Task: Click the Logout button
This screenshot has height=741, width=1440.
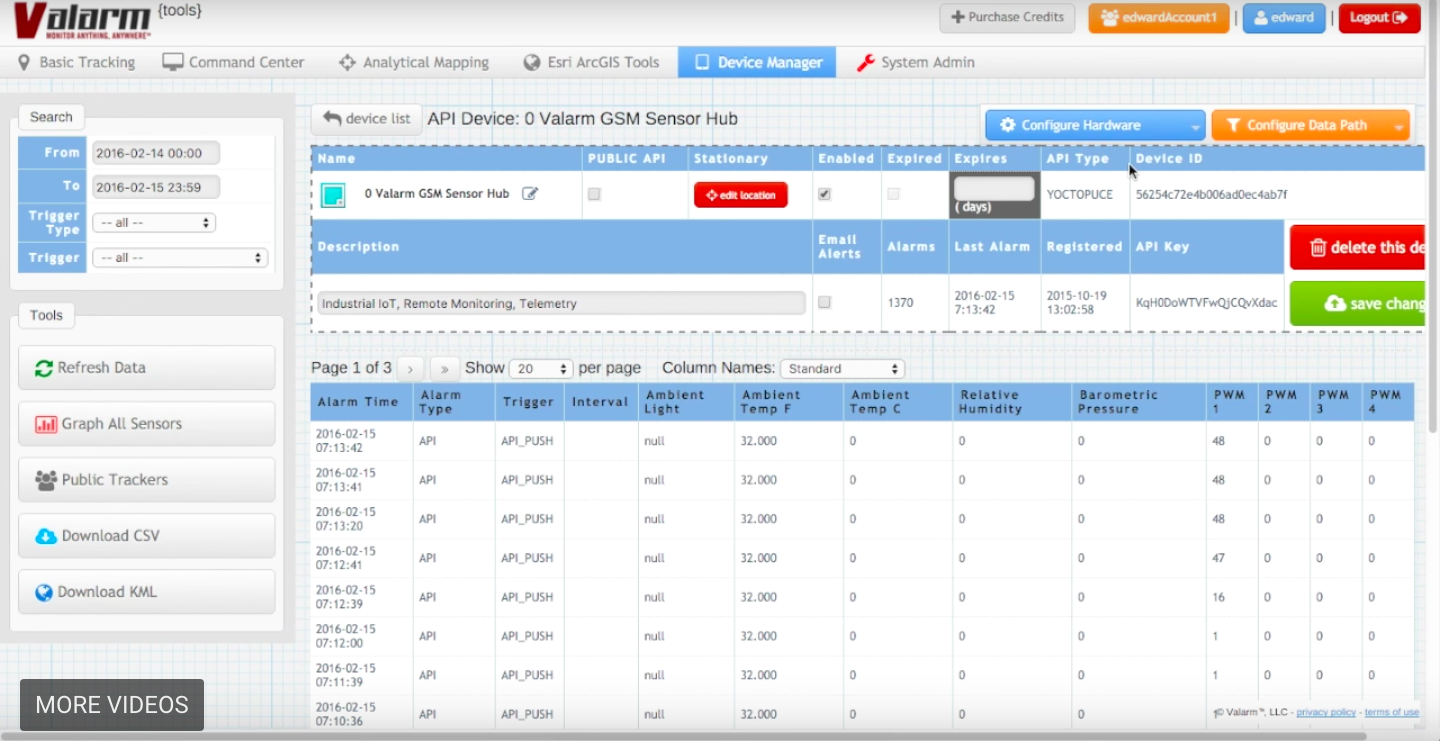Action: click(1379, 17)
